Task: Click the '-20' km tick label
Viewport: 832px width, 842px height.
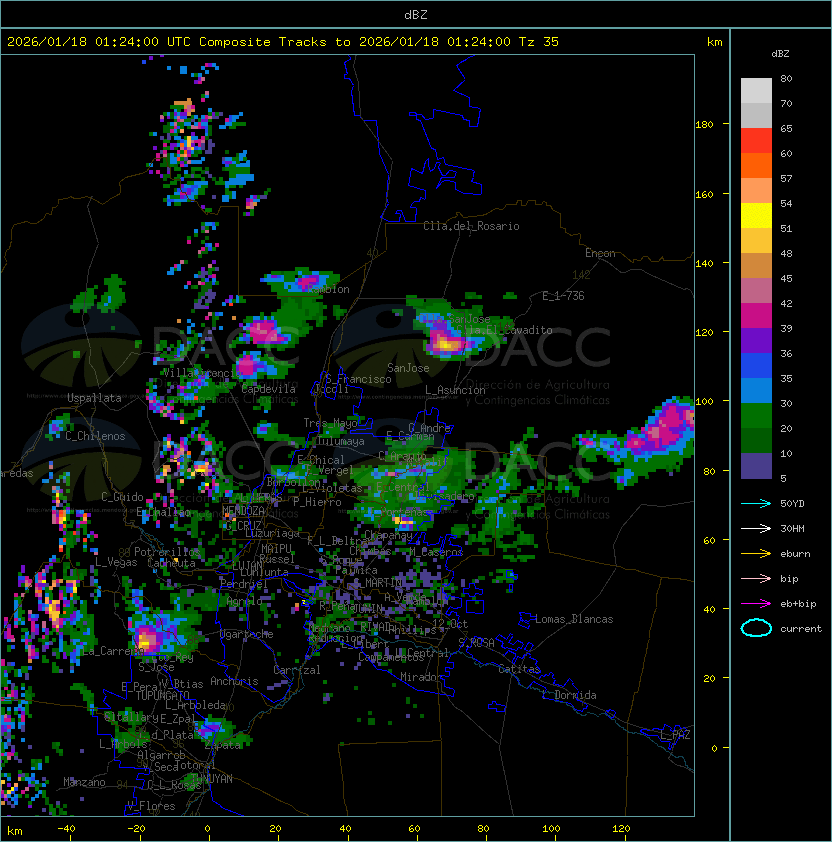Action: [136, 829]
